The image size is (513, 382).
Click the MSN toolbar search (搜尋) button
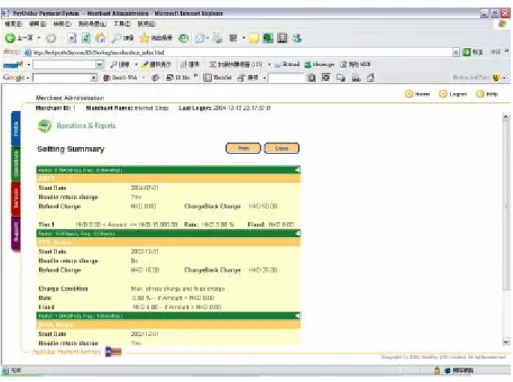pos(120,64)
